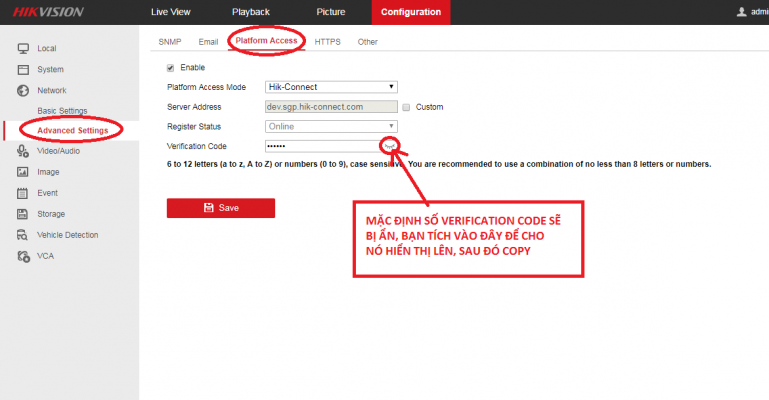Open the Platform Access Mode dropdown
The height and width of the screenshot is (400, 769).
coord(331,87)
